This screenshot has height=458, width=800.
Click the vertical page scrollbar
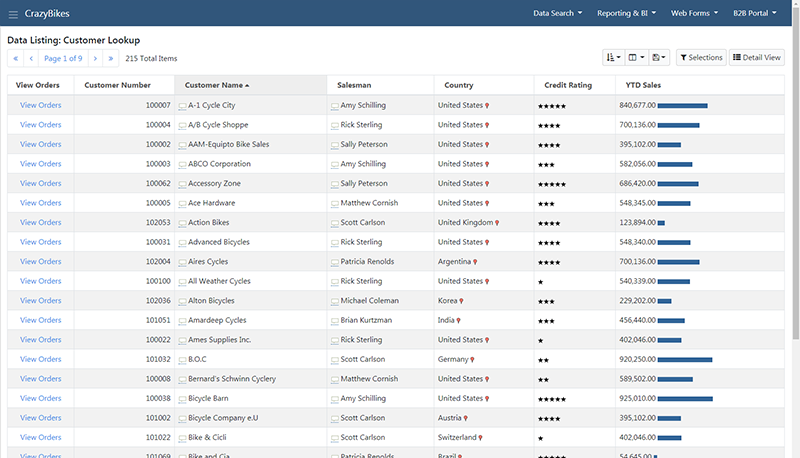tap(795, 173)
